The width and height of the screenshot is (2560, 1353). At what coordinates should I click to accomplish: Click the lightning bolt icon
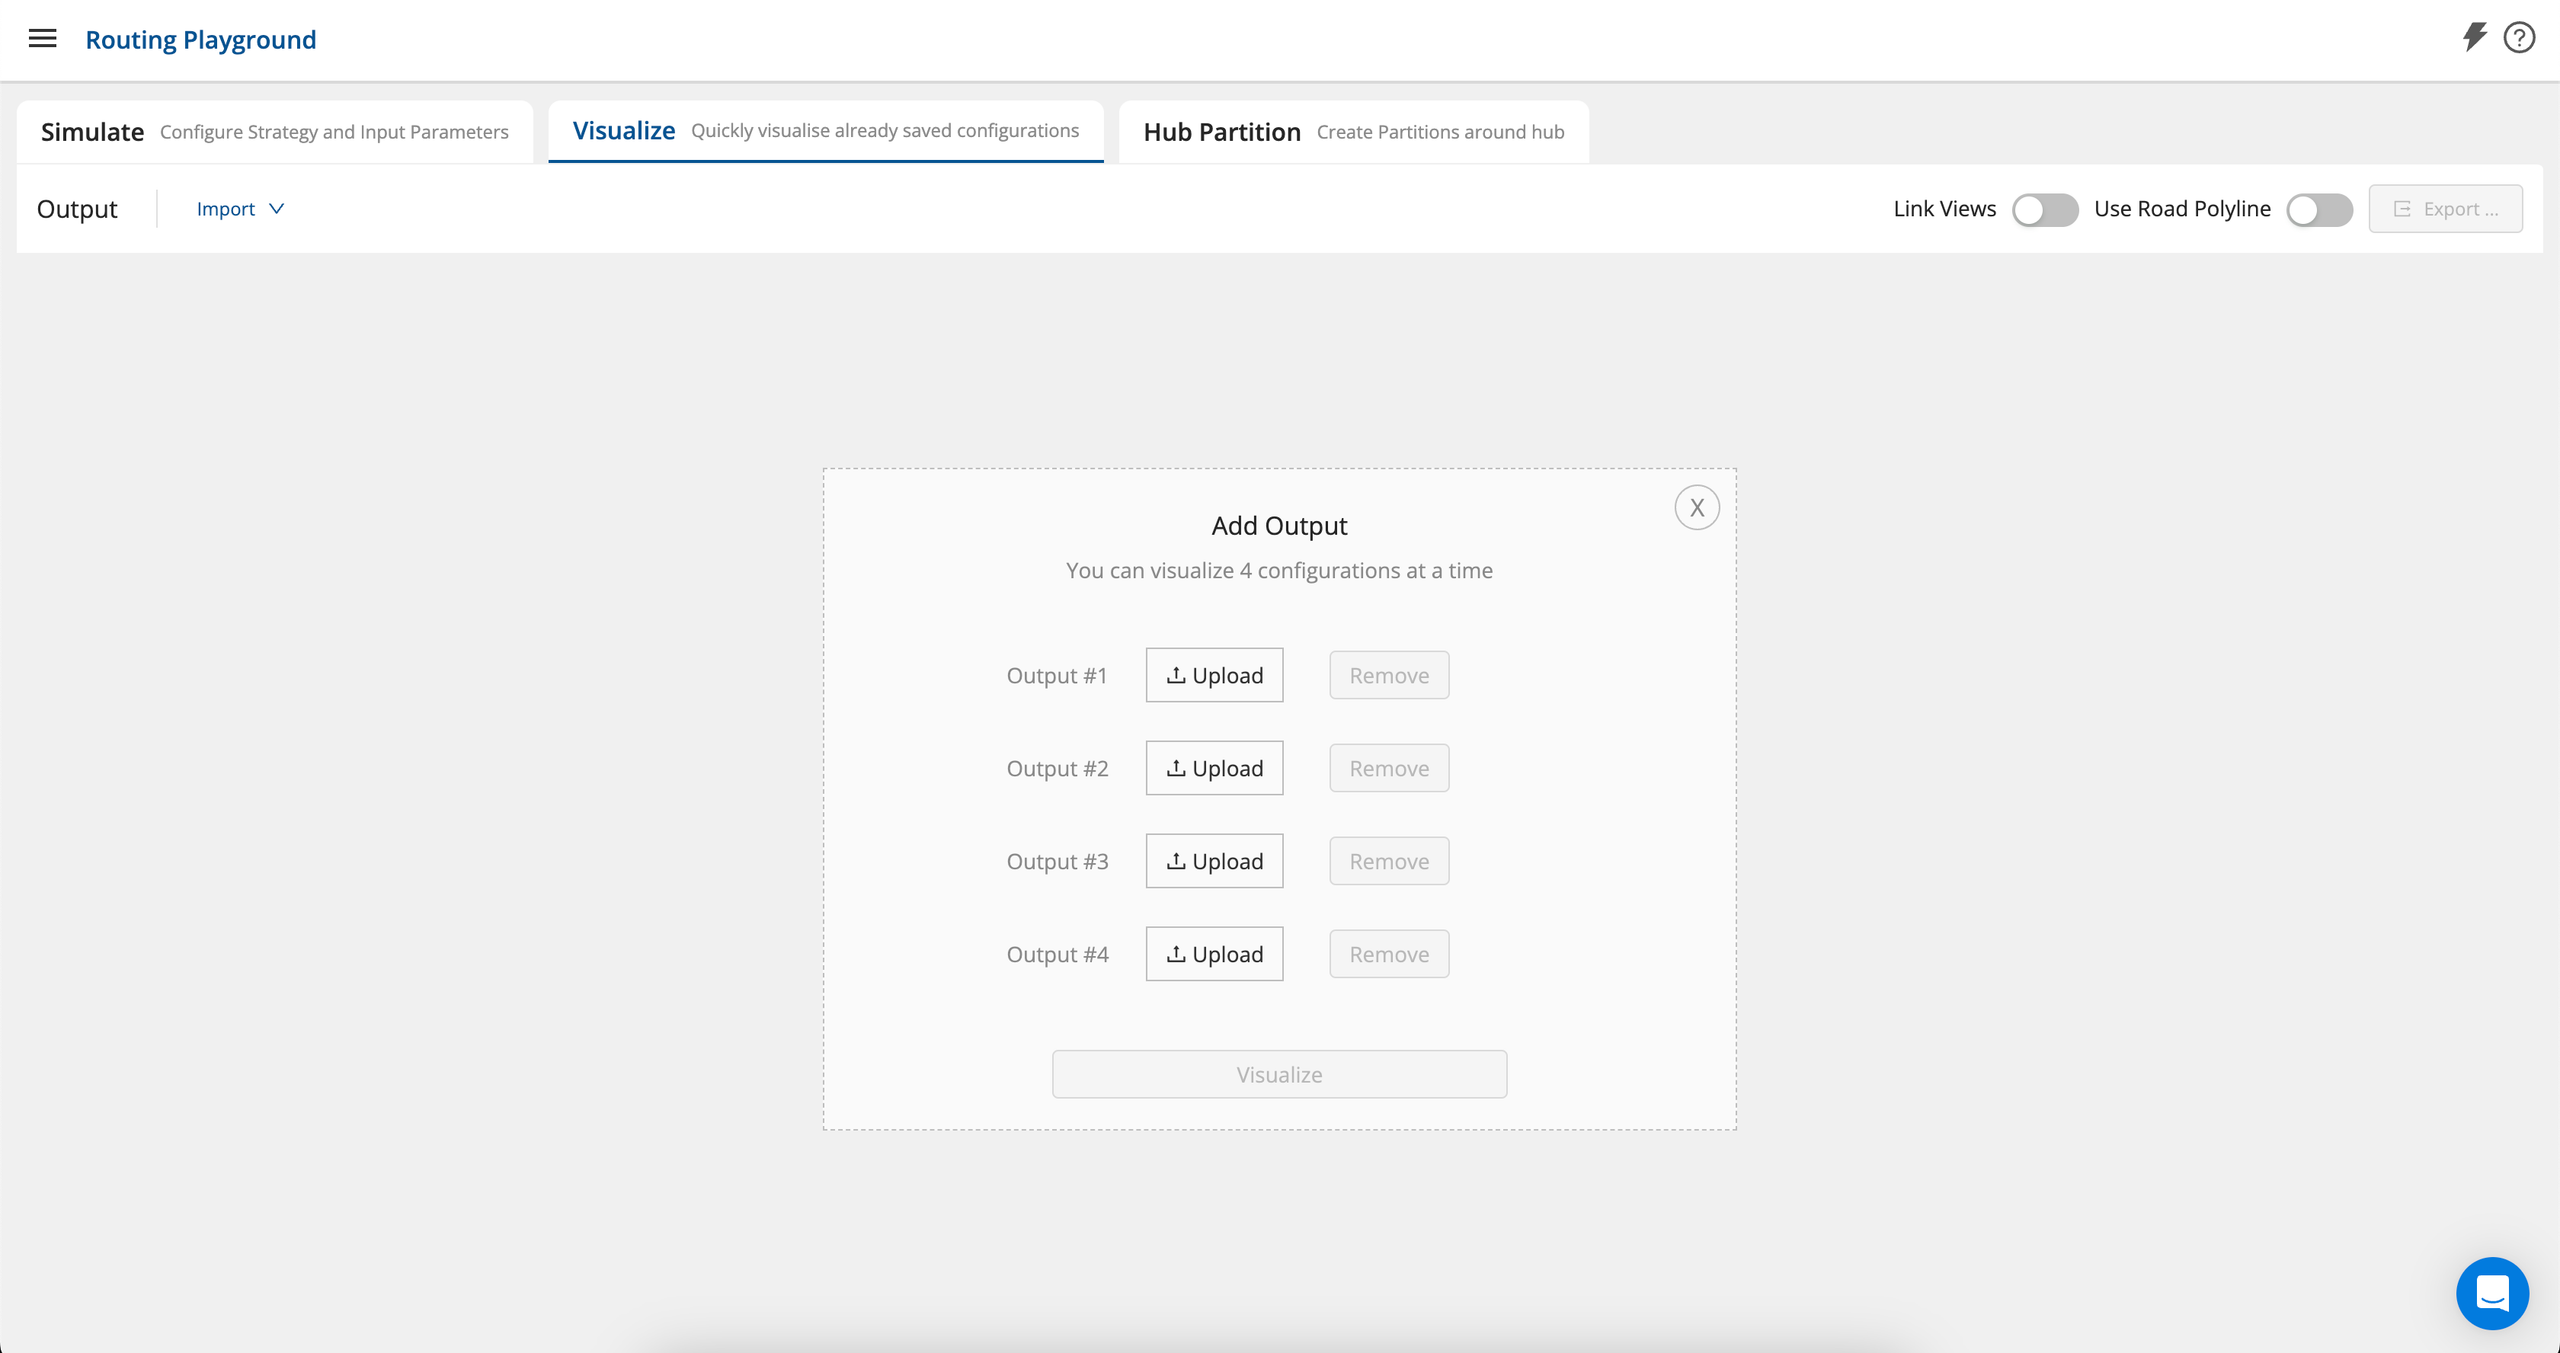pyautogui.click(x=2474, y=37)
